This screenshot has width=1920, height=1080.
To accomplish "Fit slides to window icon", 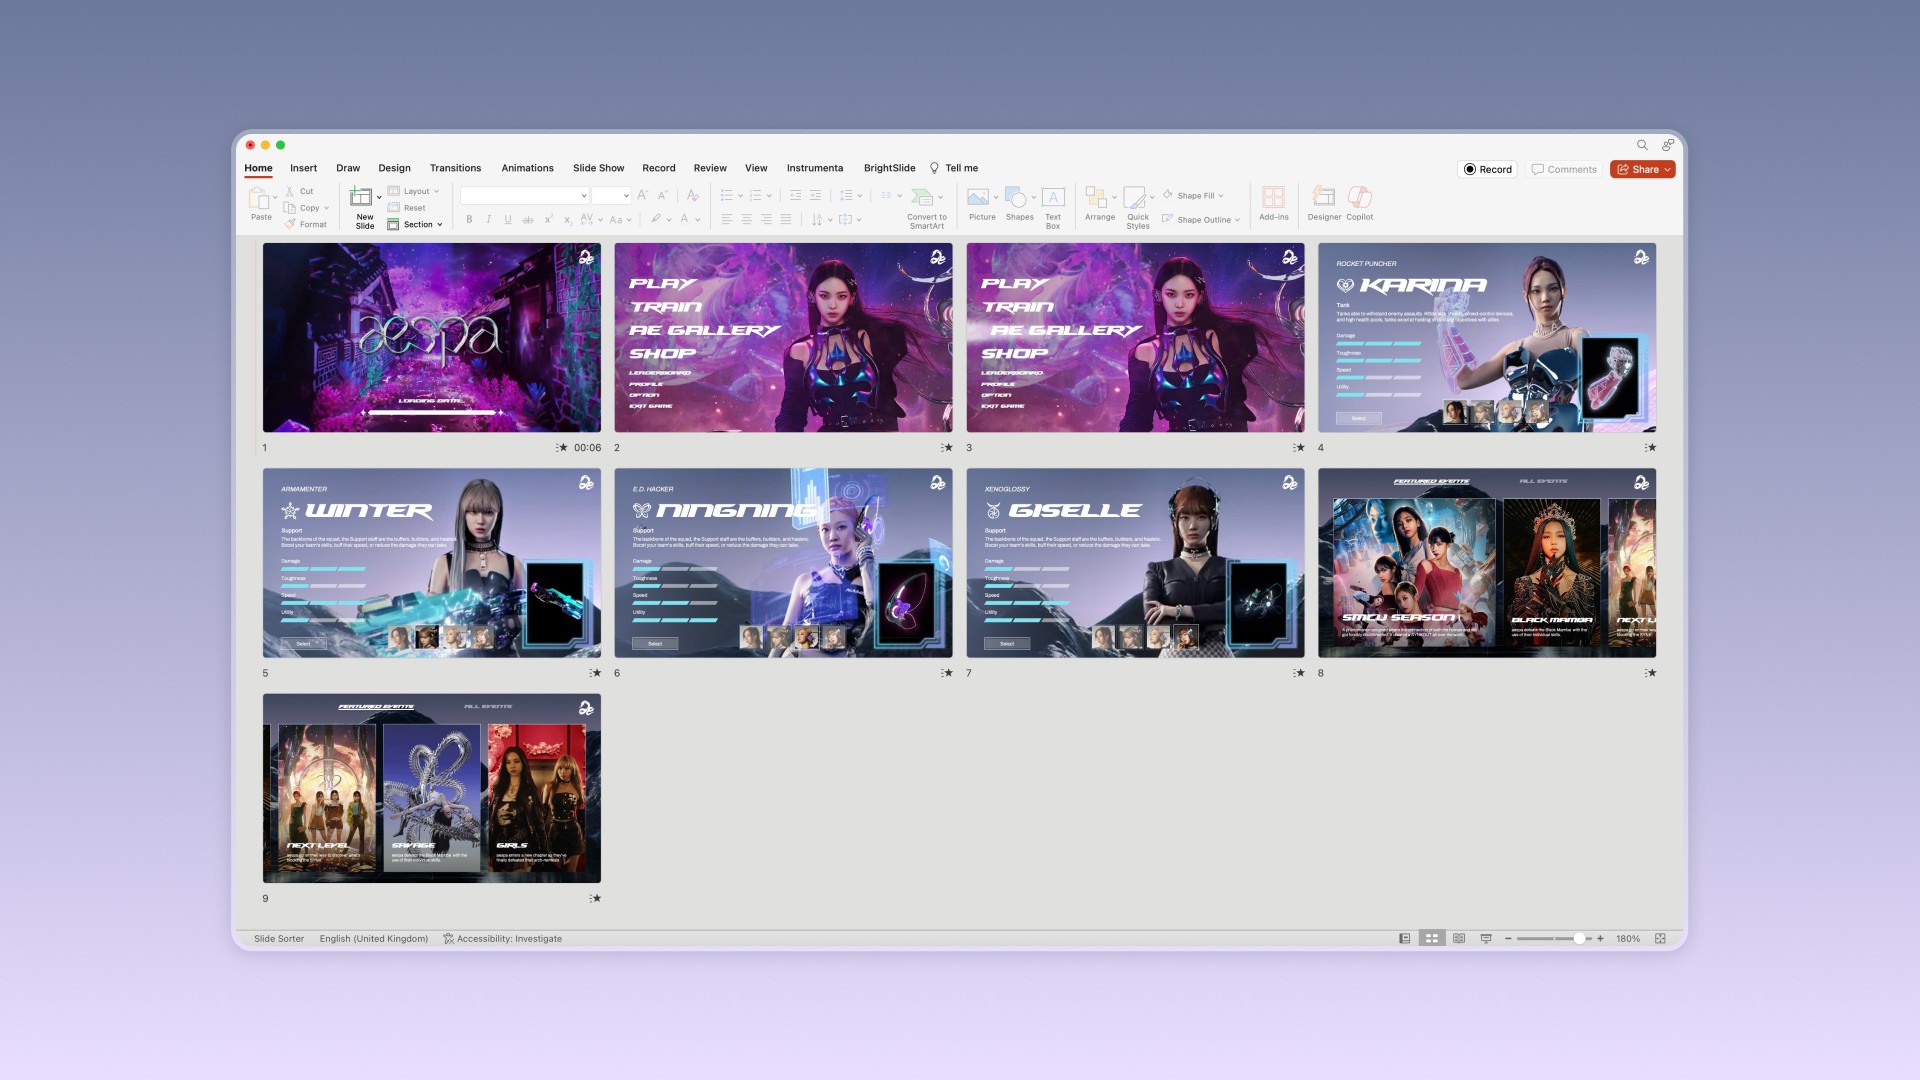I will coord(1660,939).
